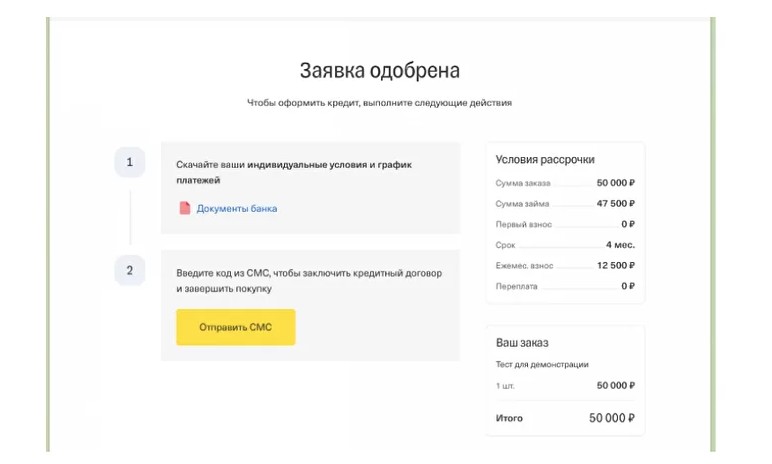Image resolution: width=772 pixels, height=464 pixels.
Task: Click the Условия рассрочки panel title
Action: coord(545,159)
